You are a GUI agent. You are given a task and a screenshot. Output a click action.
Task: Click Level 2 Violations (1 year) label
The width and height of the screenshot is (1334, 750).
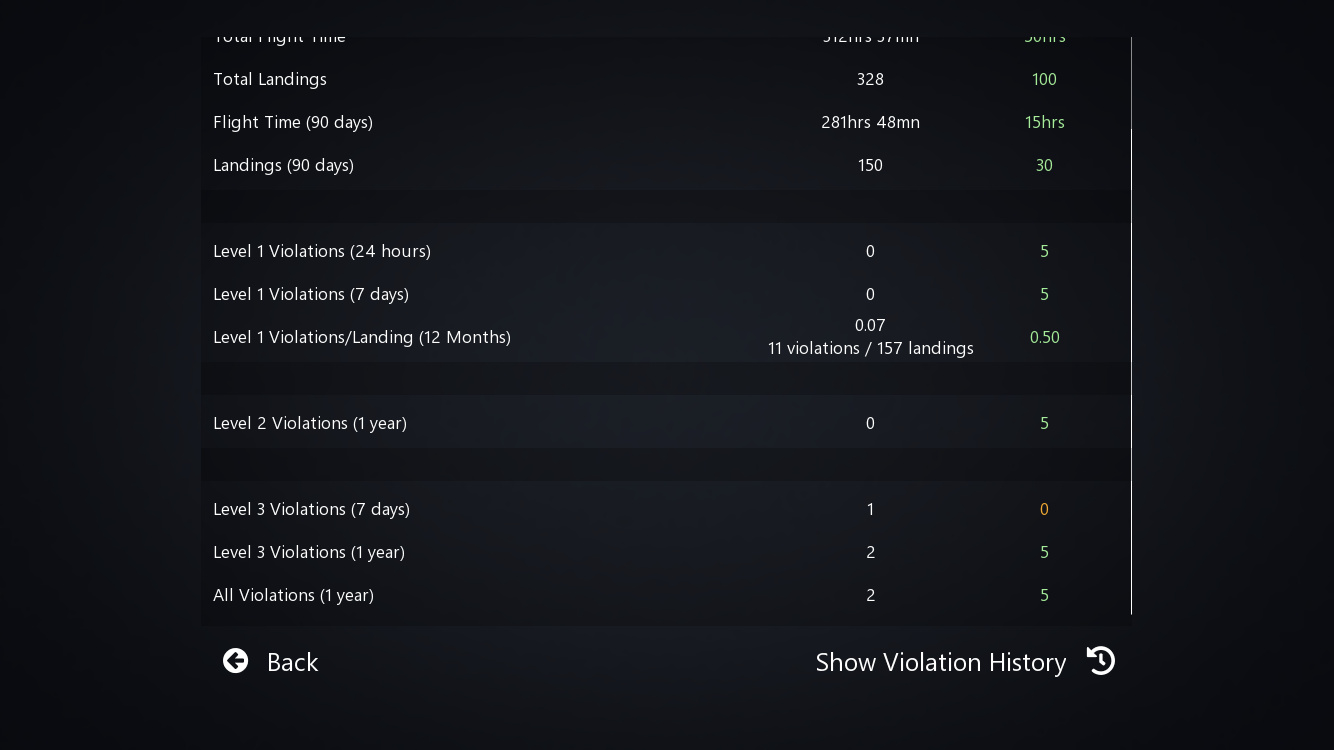310,423
